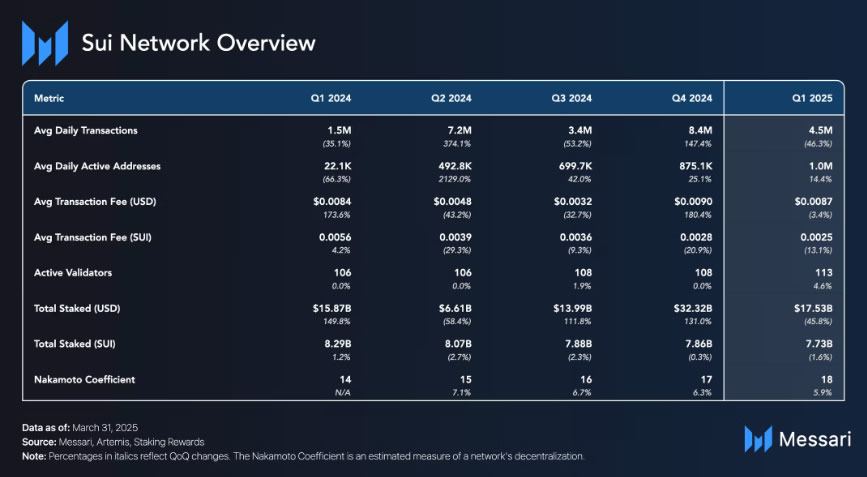Select the Avg Daily Active Addresses label

[97, 165]
